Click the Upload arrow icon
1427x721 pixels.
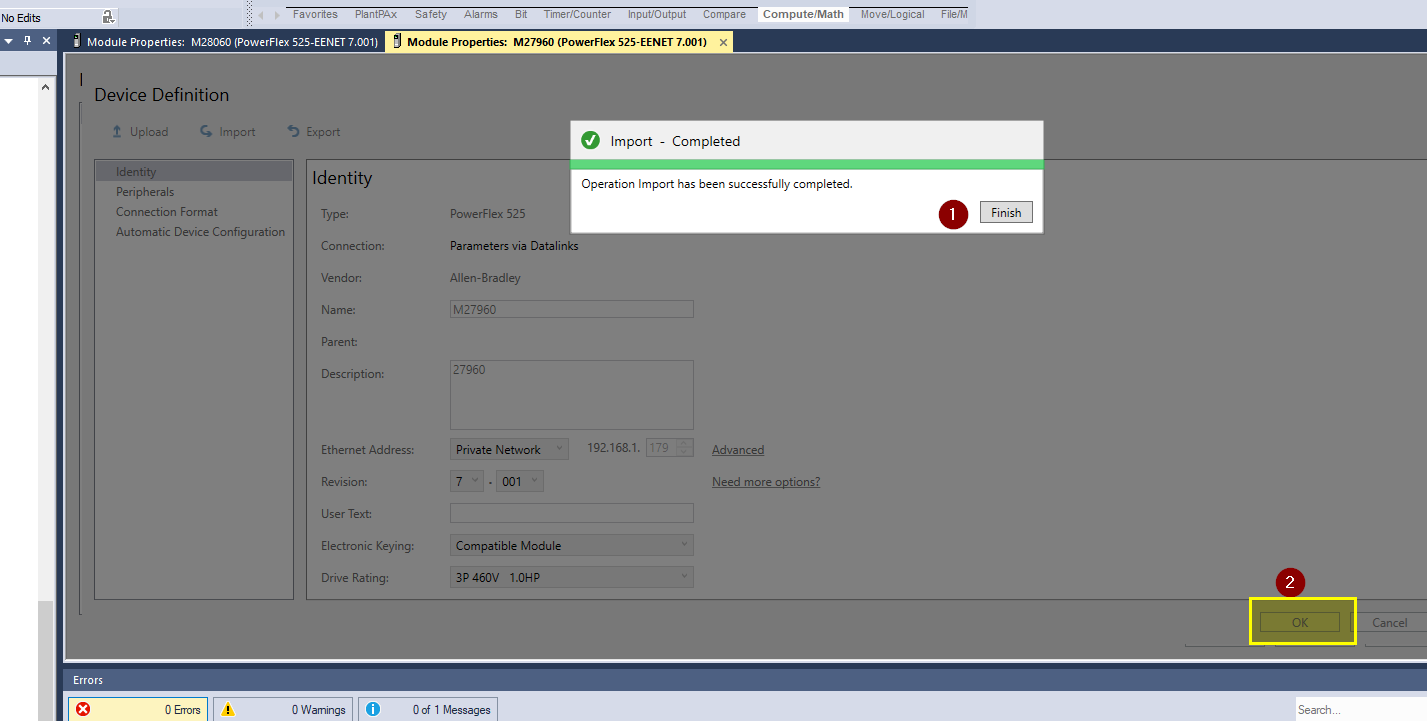[117, 131]
